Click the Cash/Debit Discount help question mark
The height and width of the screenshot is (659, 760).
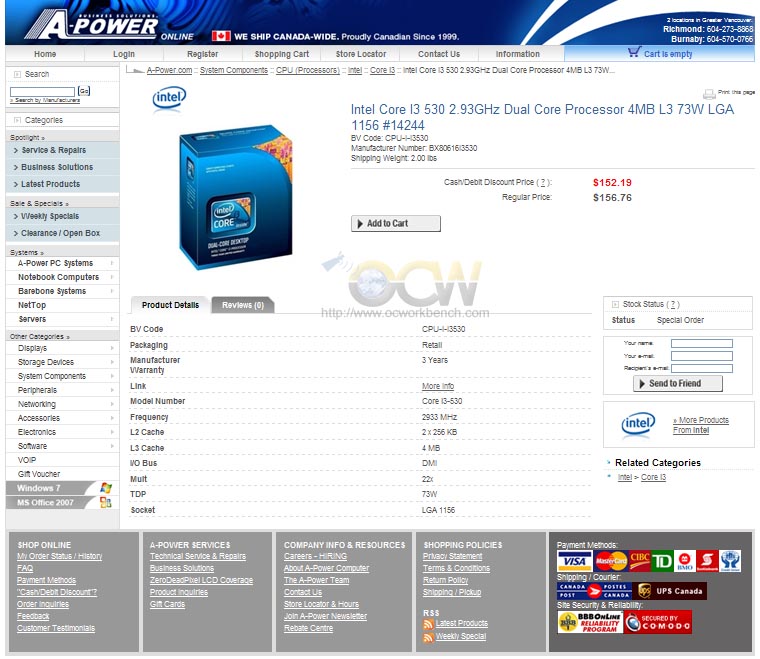543,182
